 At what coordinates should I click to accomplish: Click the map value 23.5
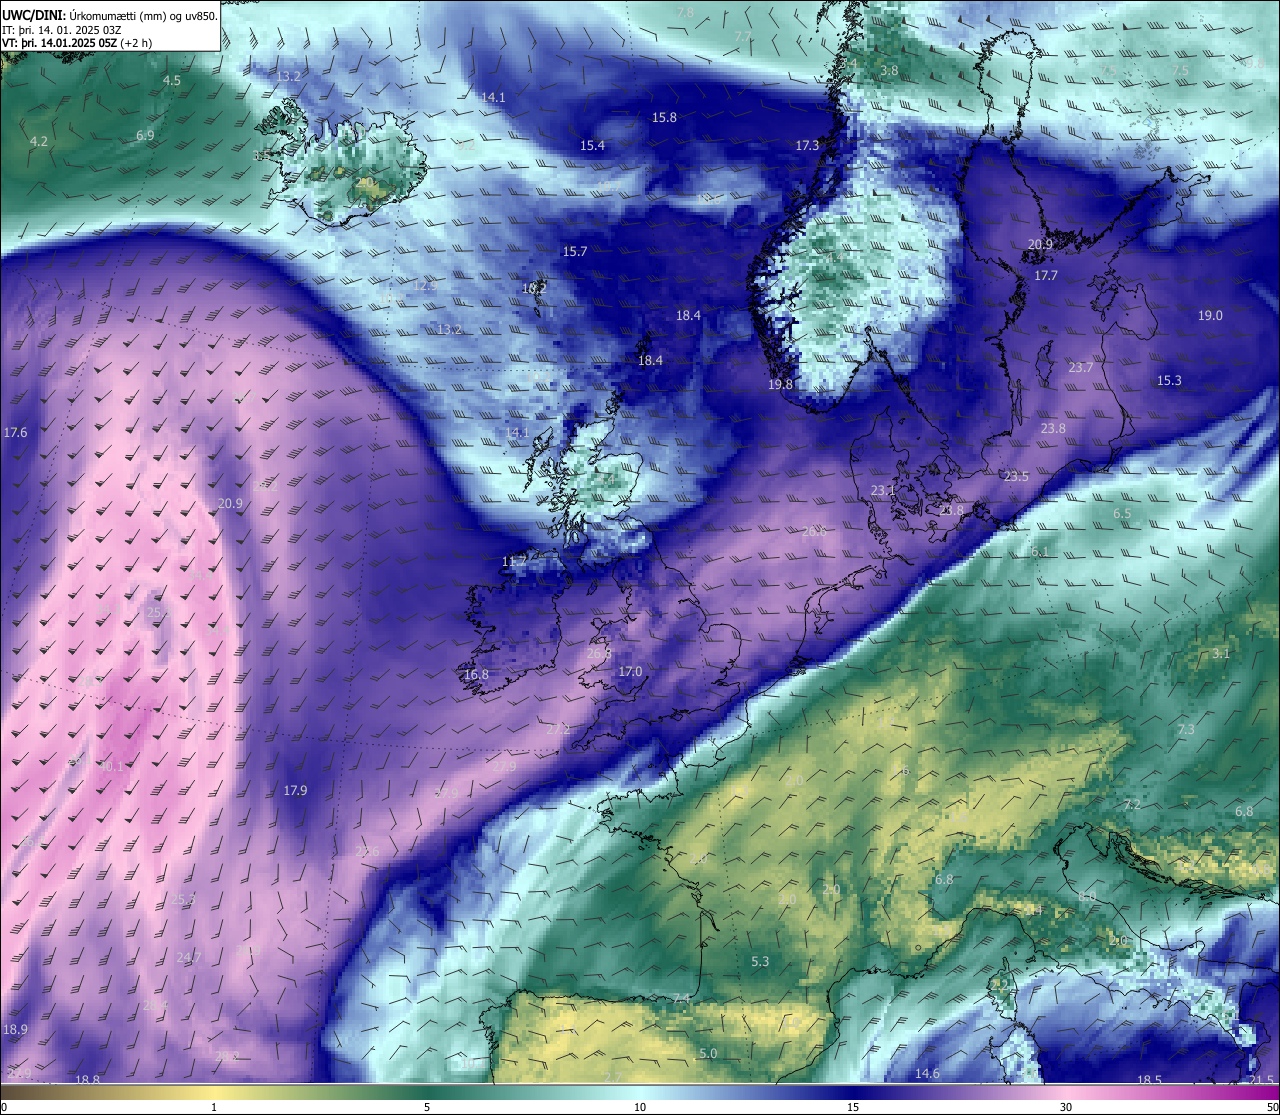point(1016,476)
